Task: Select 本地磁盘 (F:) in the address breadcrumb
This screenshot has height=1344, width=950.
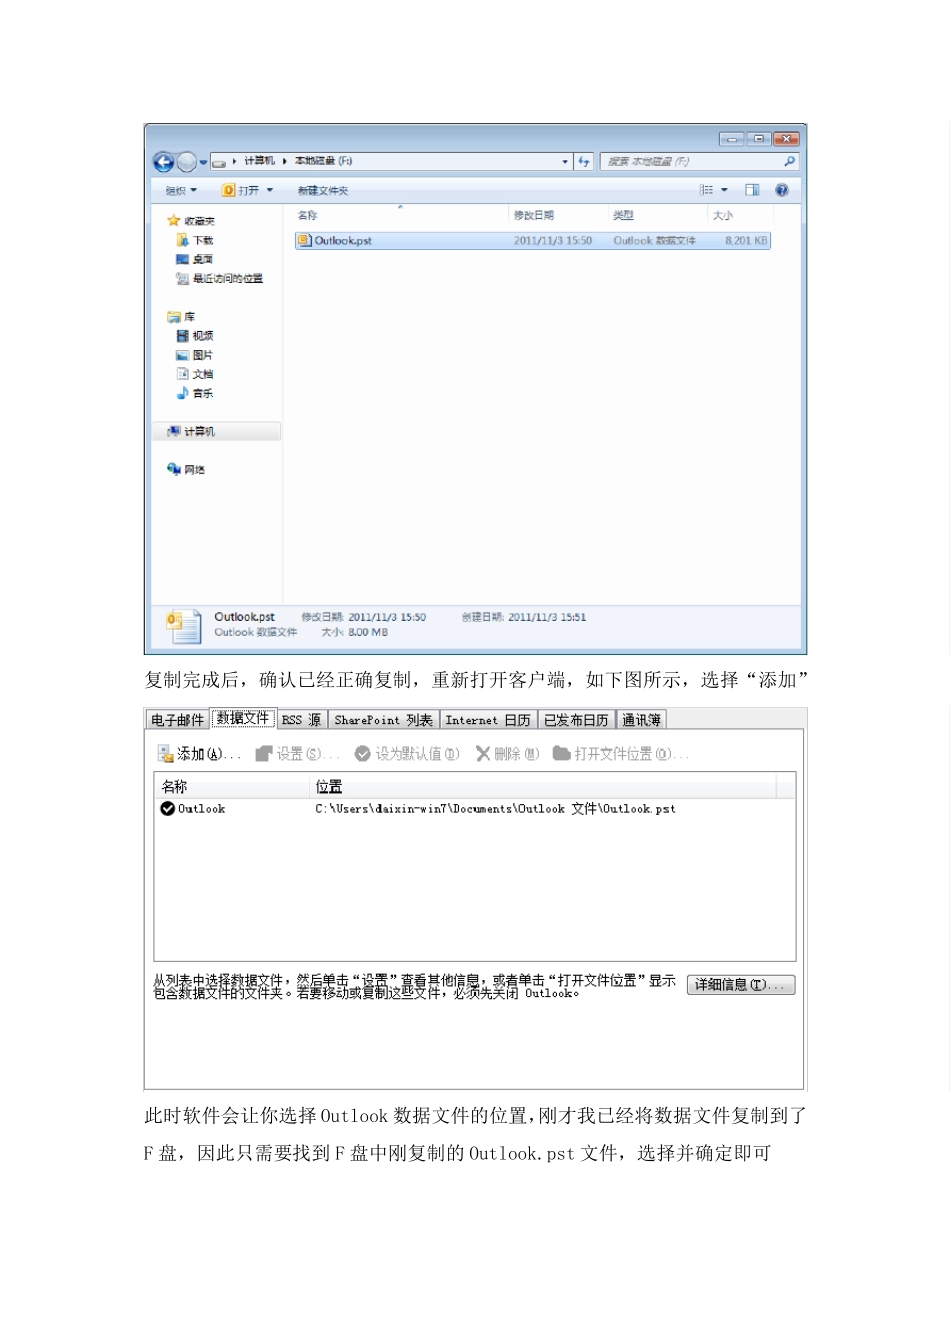Action: click(x=323, y=161)
